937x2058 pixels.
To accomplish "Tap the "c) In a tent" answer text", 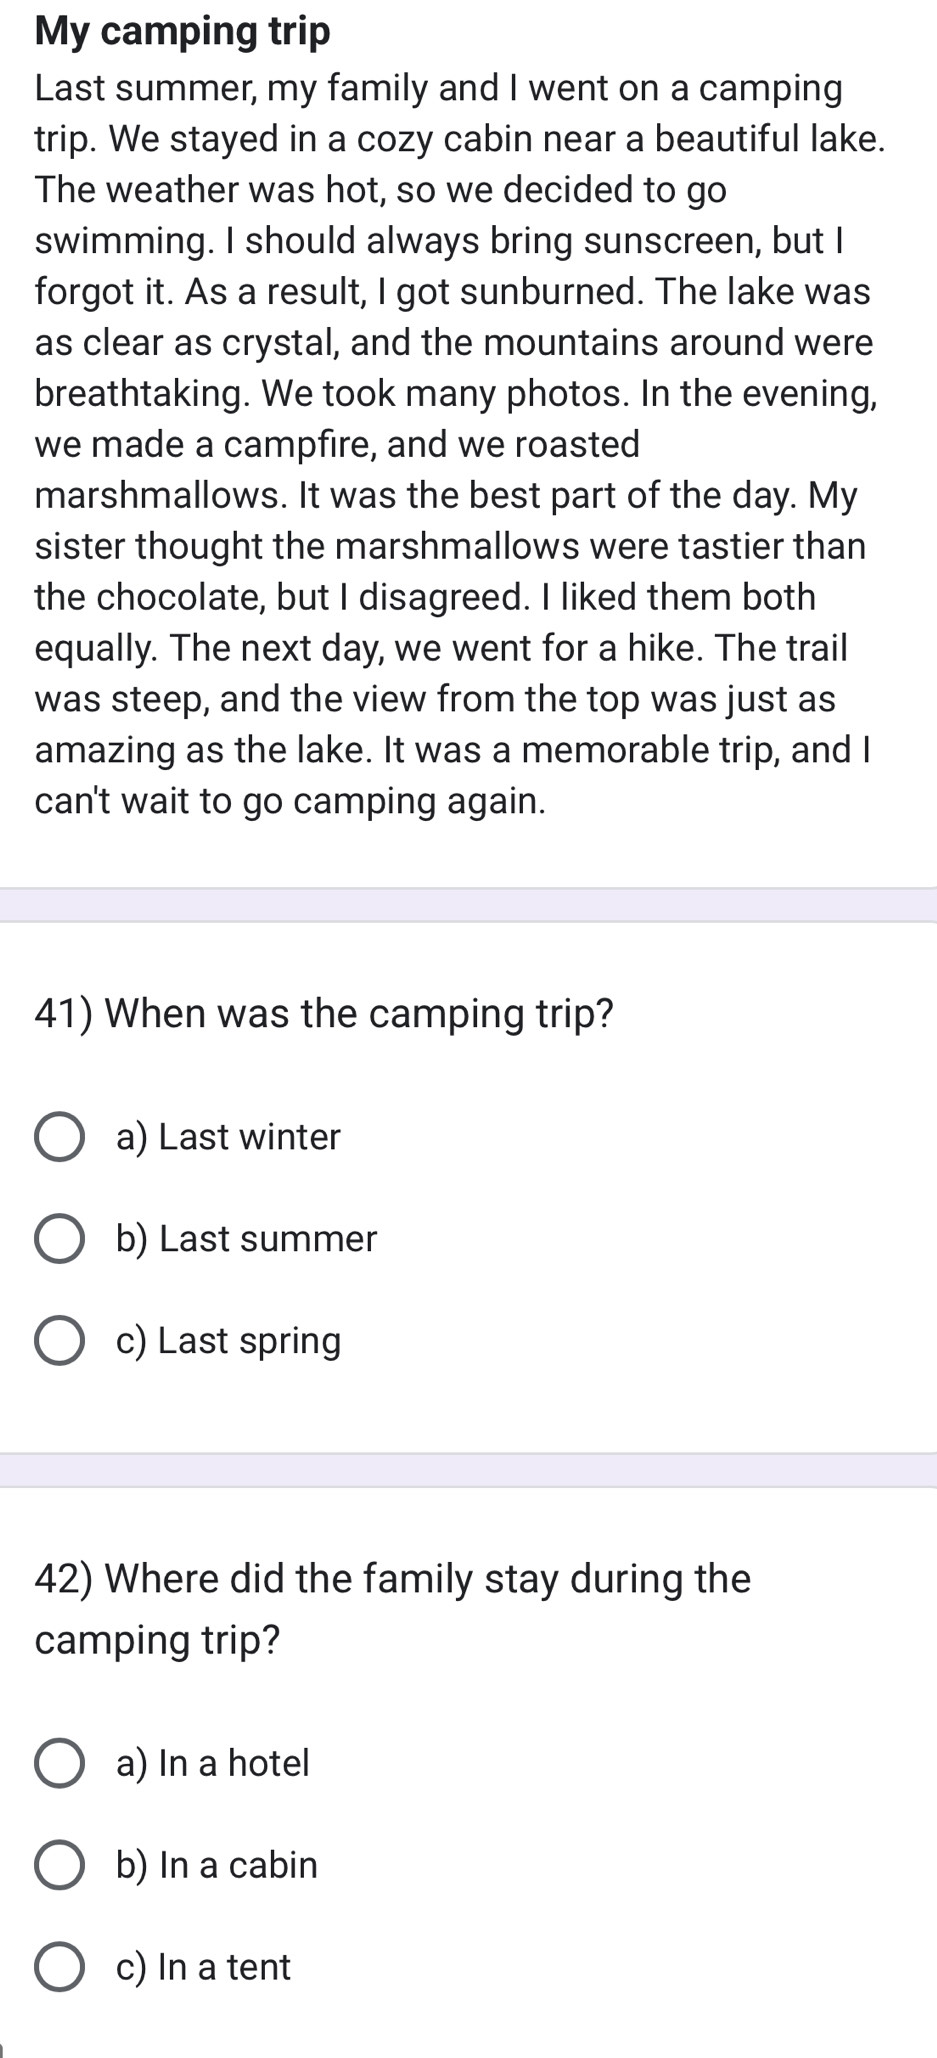I will pos(203,1967).
